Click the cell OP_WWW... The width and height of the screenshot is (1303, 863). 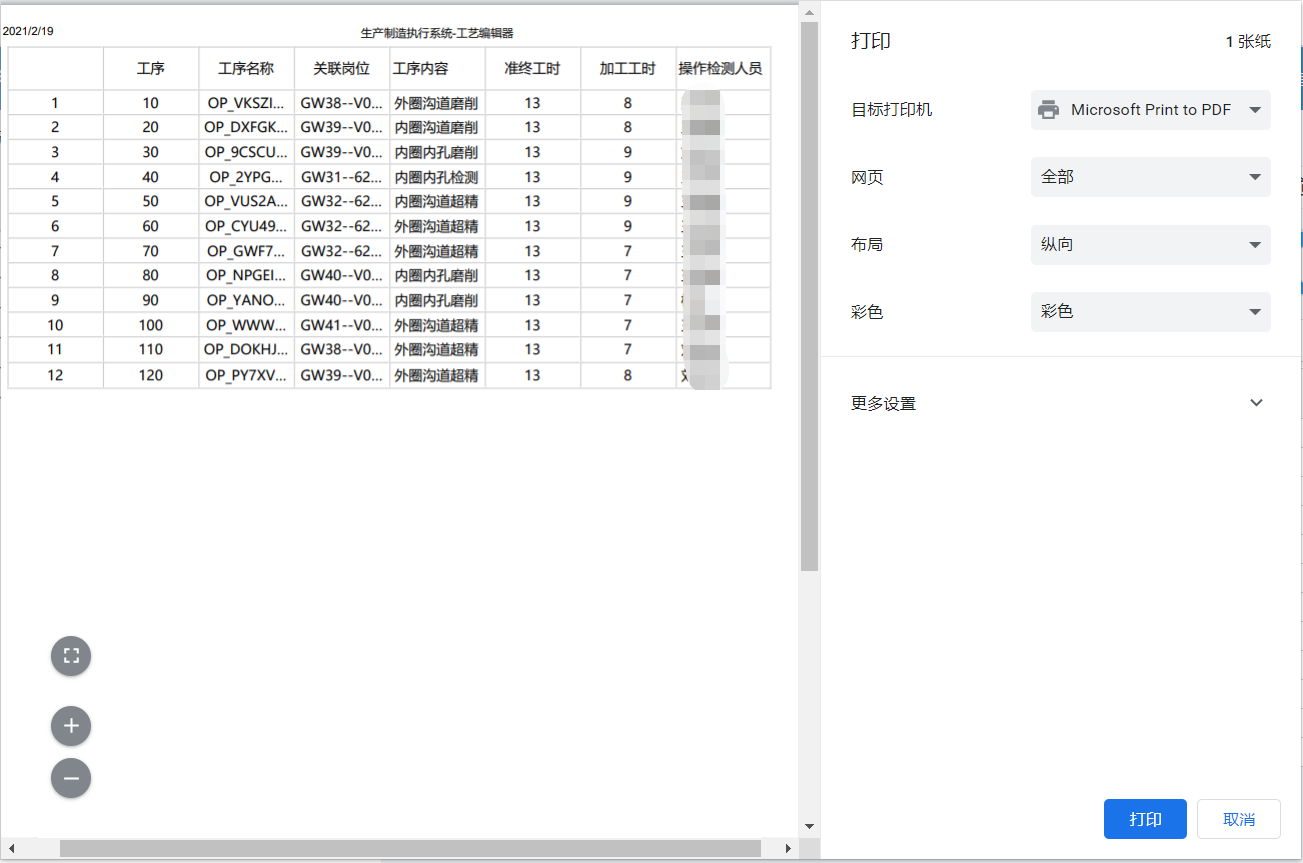[246, 325]
